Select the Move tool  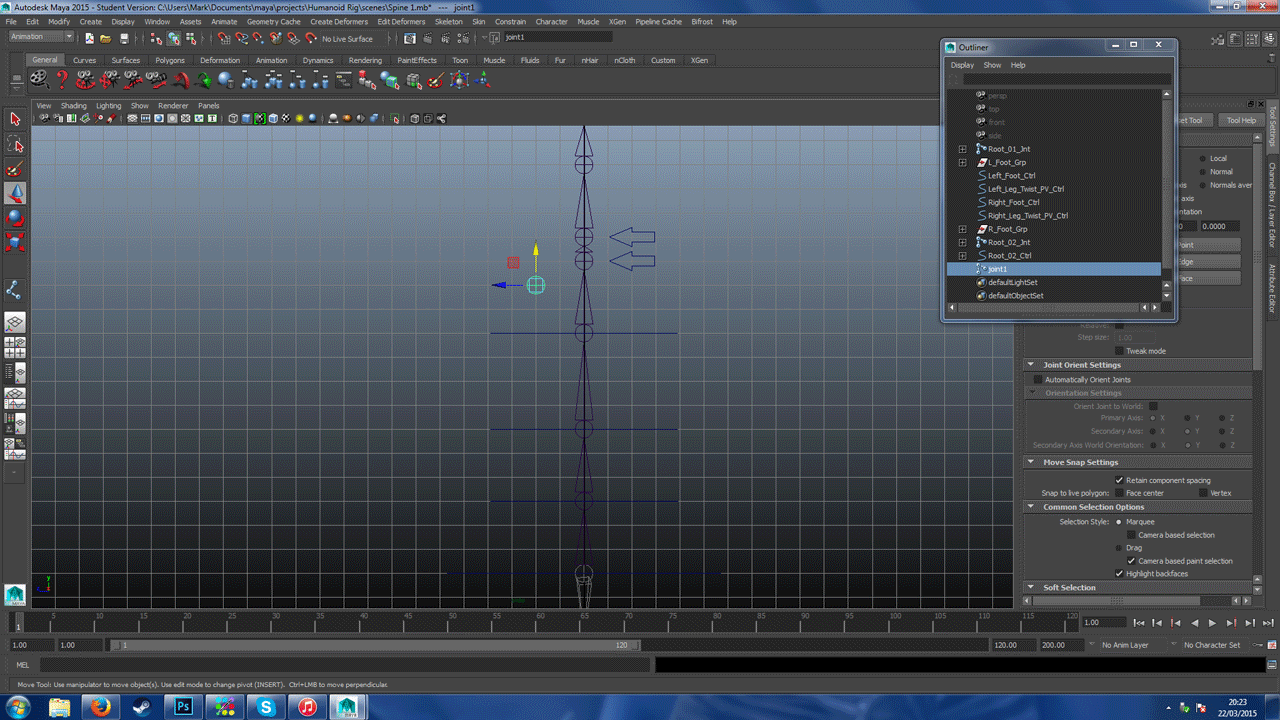click(x=15, y=191)
